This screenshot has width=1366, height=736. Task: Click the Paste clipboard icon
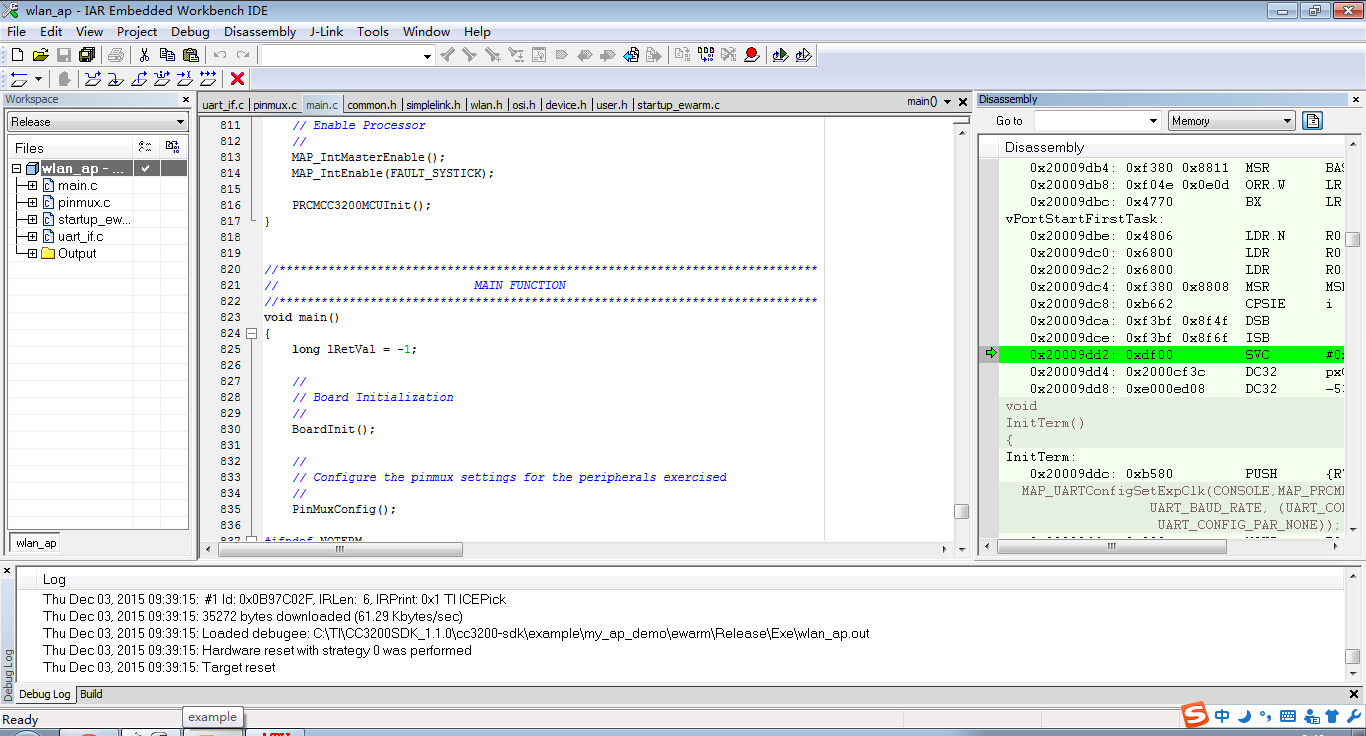click(x=190, y=55)
